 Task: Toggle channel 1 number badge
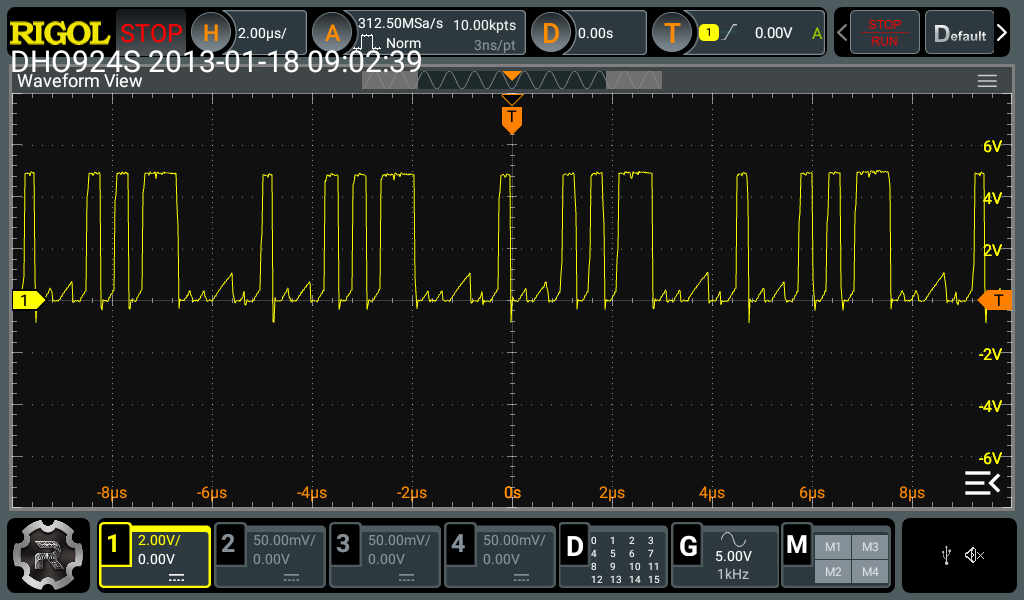[x=114, y=544]
